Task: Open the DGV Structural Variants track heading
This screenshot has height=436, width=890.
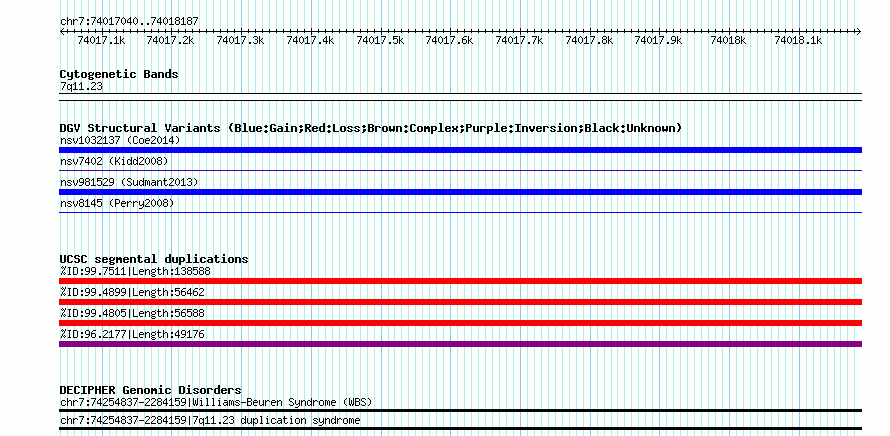Action: 371,128
